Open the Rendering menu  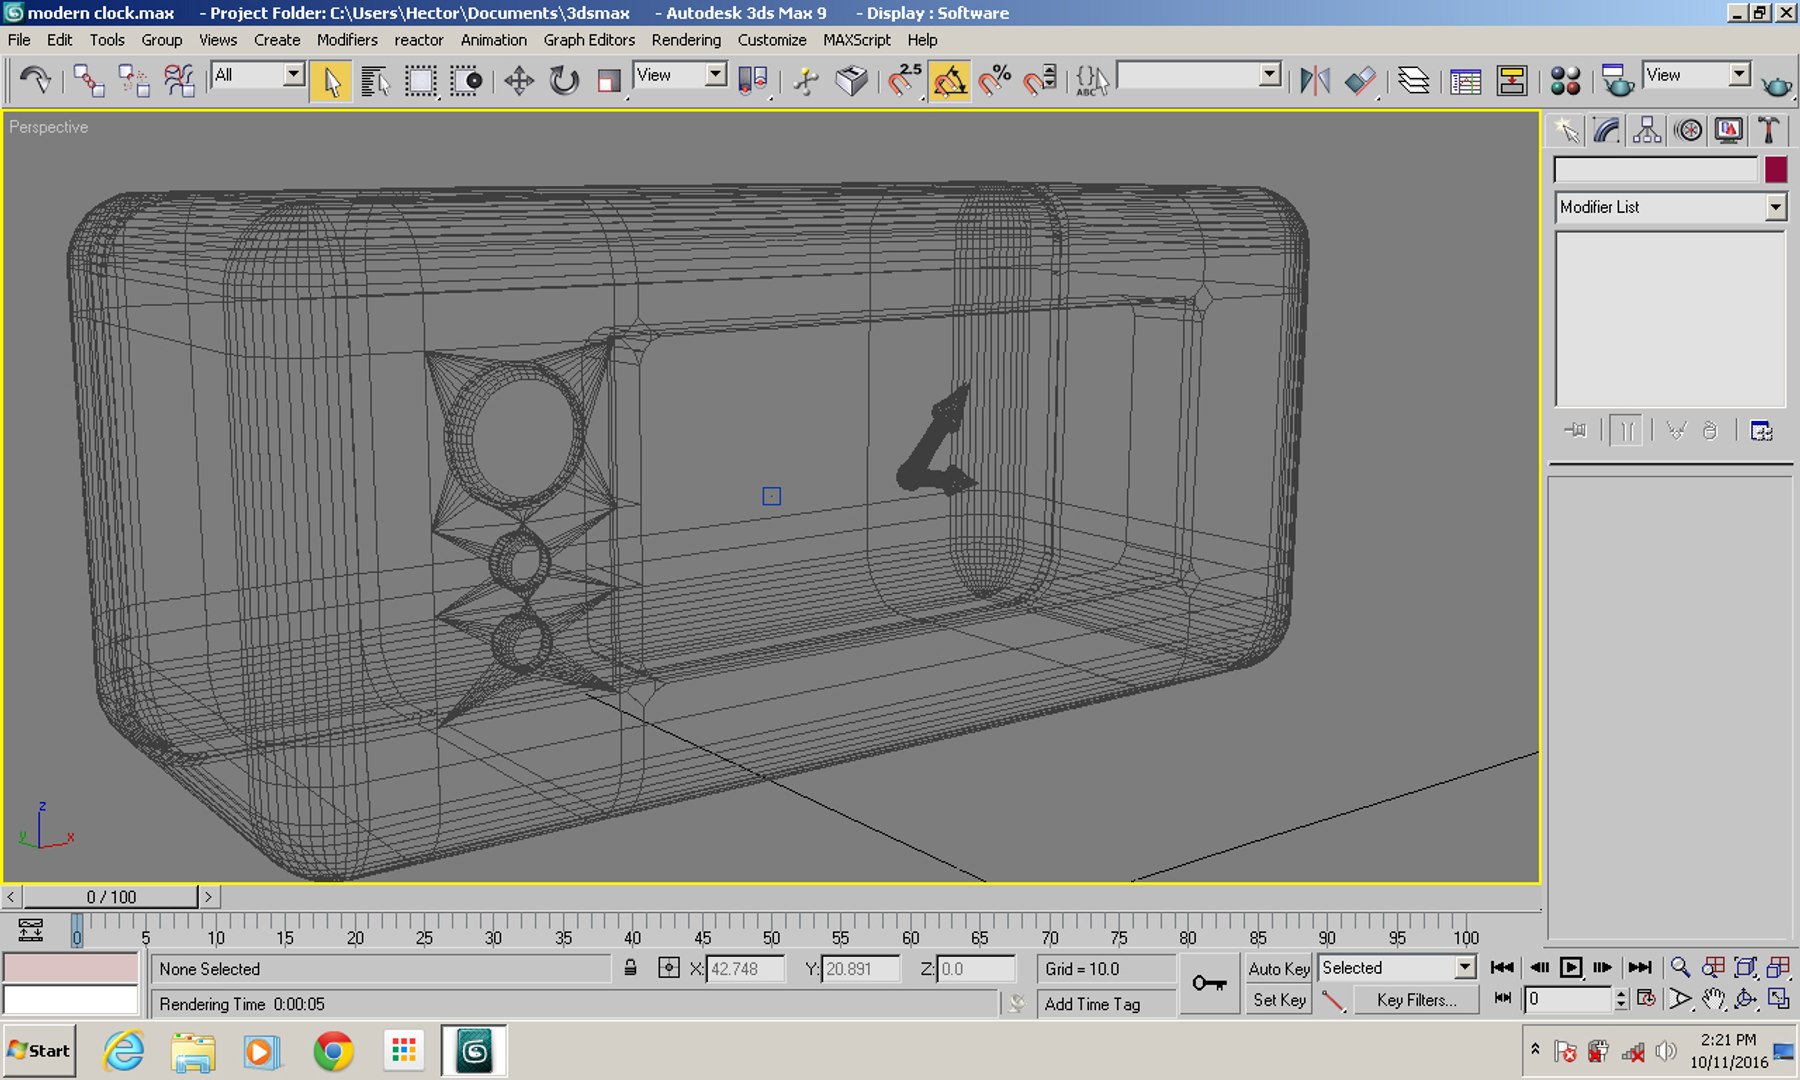pyautogui.click(x=686, y=40)
